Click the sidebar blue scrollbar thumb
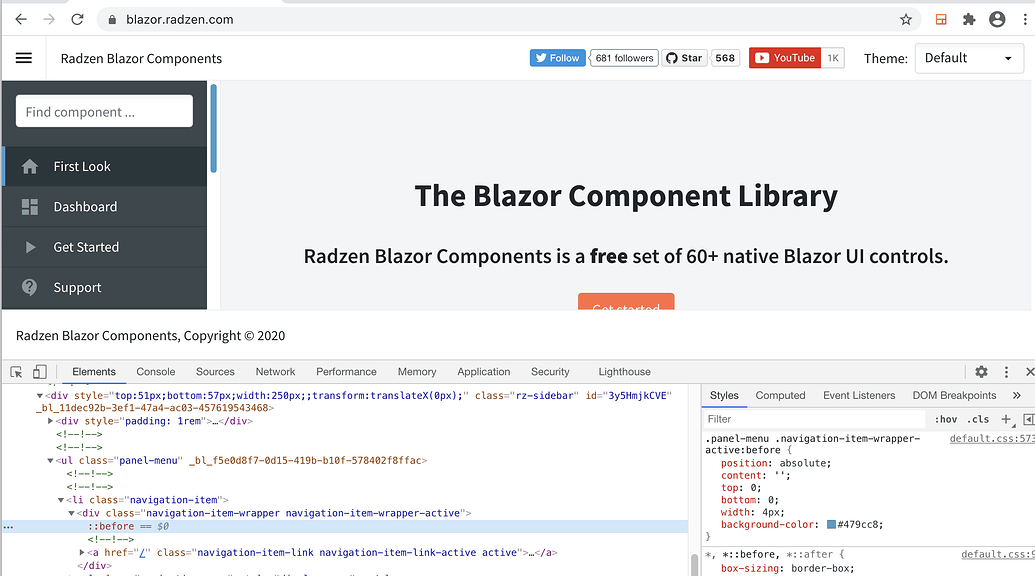 pos(213,129)
